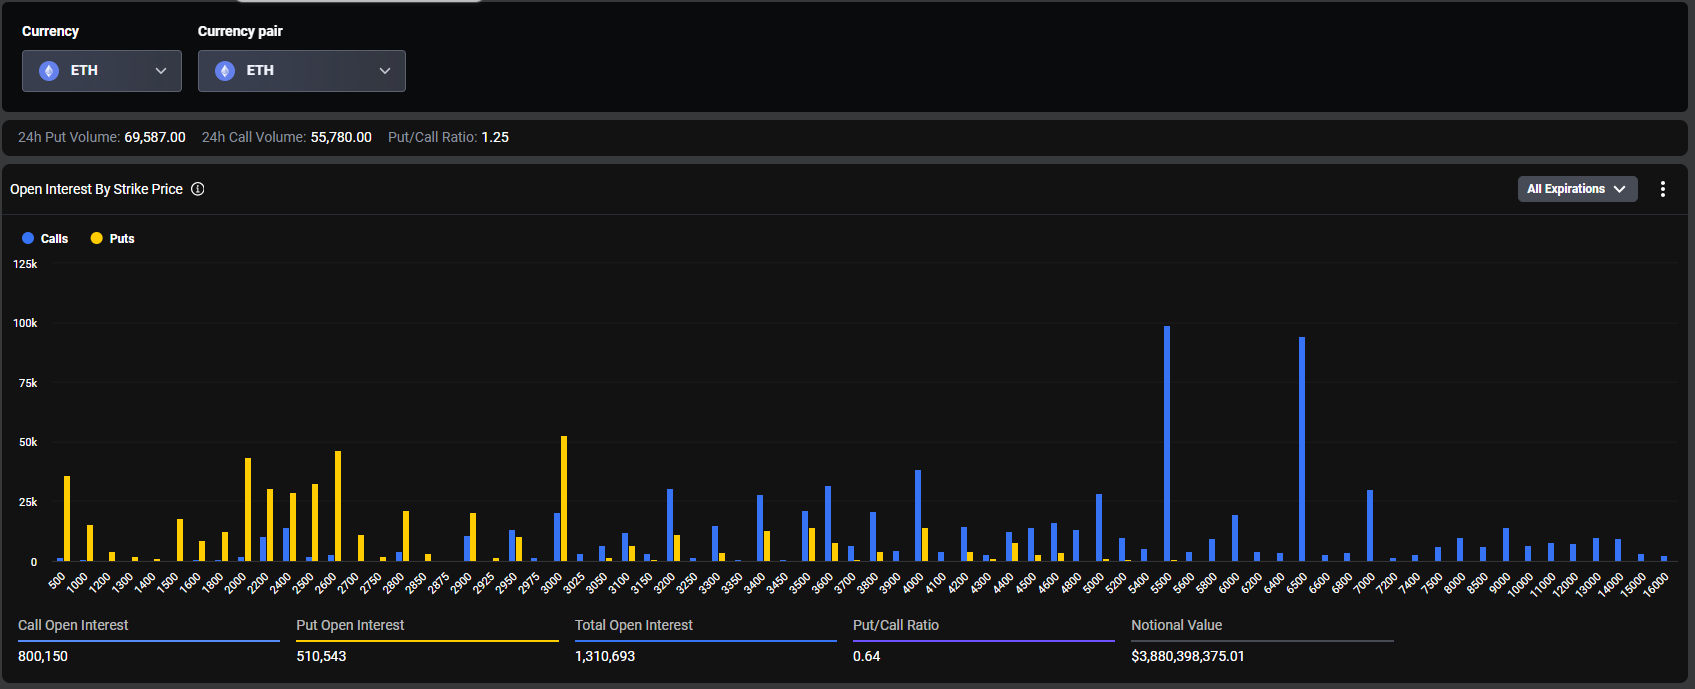Click the tallest blue call bar at strike 5500
This screenshot has height=689, width=1695.
pos(1166,445)
